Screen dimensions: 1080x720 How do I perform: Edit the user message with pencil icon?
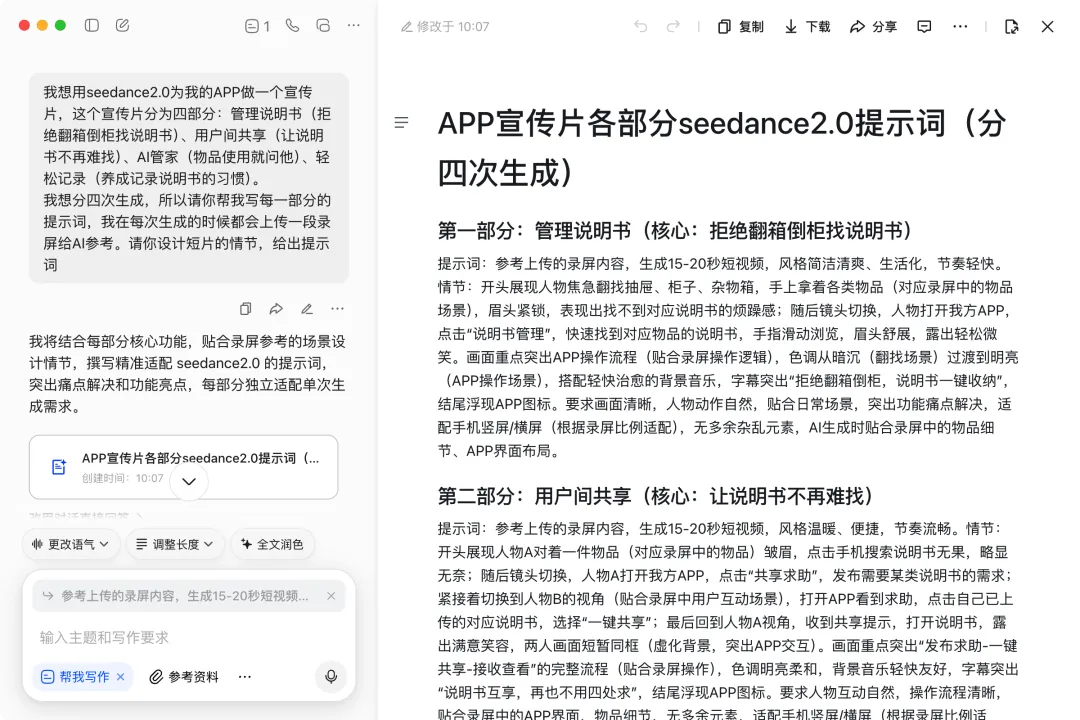click(x=307, y=309)
